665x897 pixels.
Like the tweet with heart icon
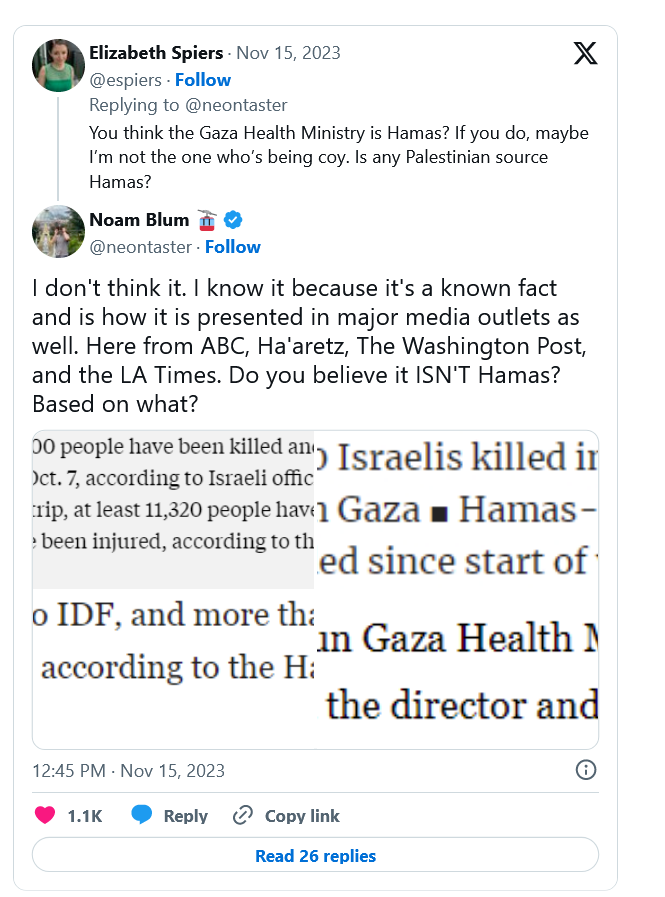[45, 816]
